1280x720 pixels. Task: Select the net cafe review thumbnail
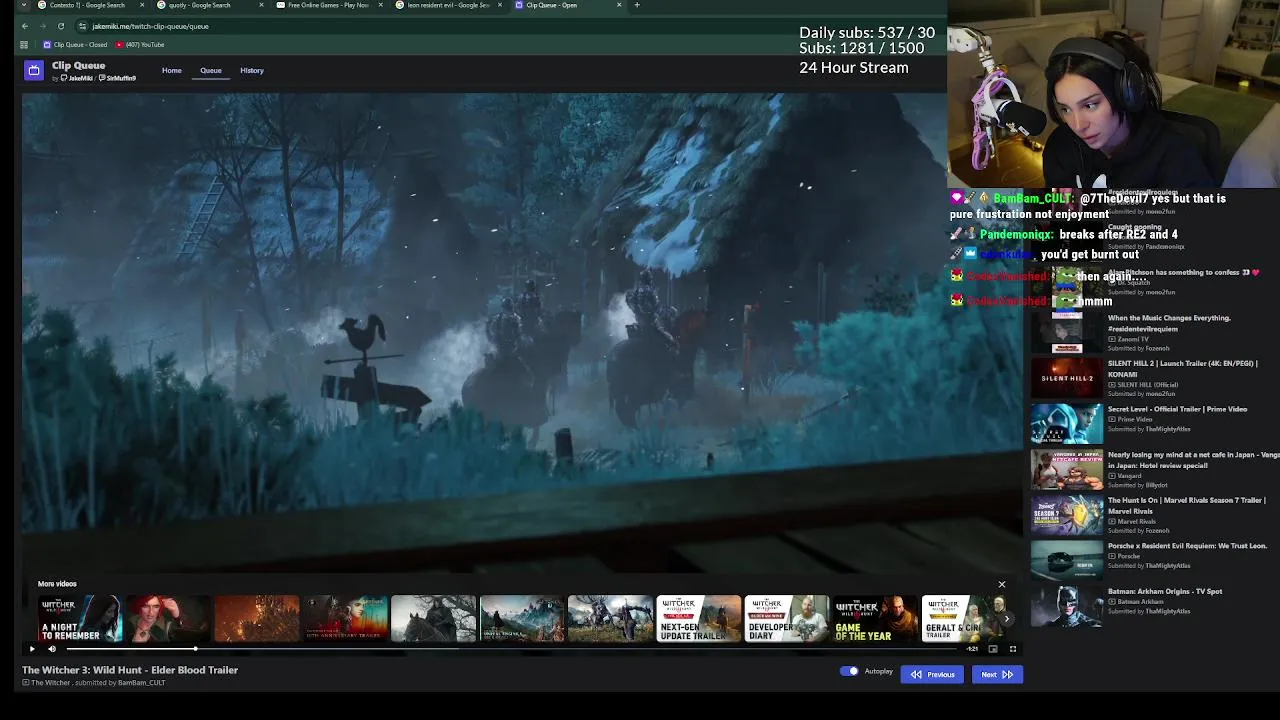(x=1067, y=470)
